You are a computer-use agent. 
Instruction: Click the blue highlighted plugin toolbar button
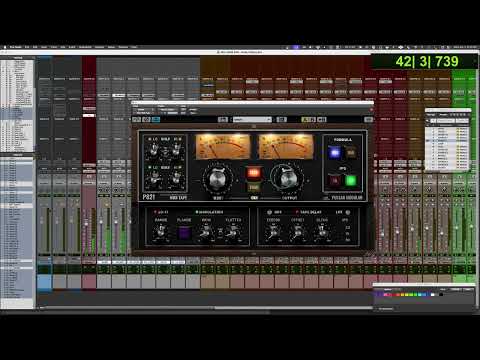point(156,119)
